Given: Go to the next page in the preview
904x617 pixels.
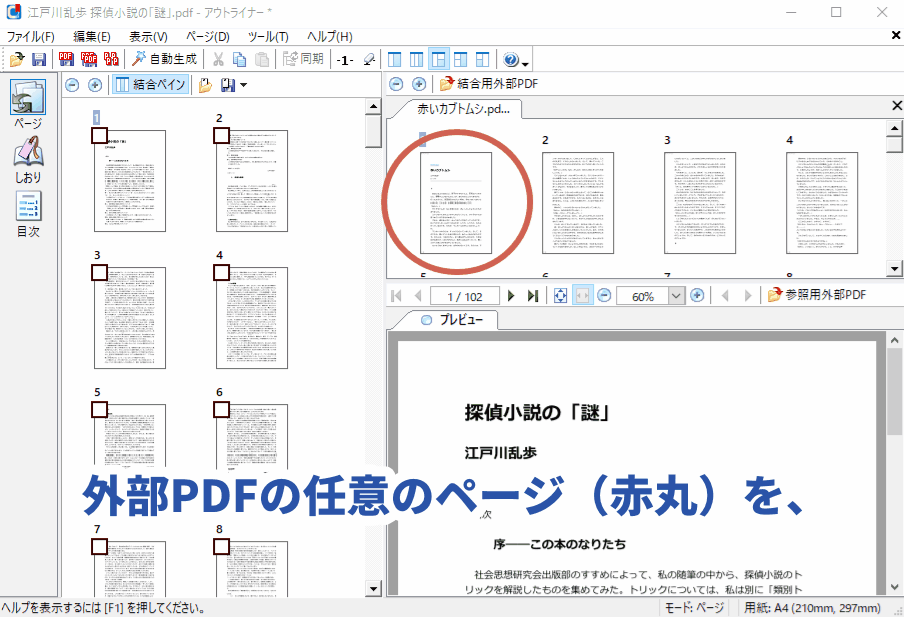Looking at the screenshot, I should [x=512, y=295].
